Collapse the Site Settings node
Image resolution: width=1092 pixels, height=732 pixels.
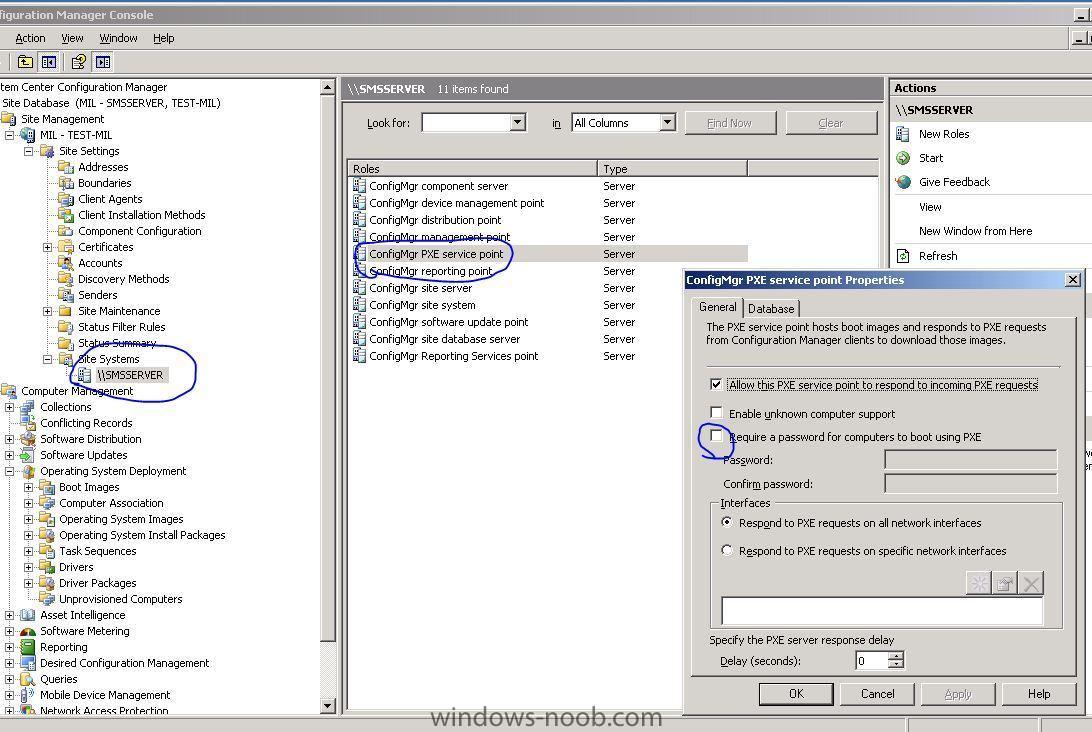(29, 150)
